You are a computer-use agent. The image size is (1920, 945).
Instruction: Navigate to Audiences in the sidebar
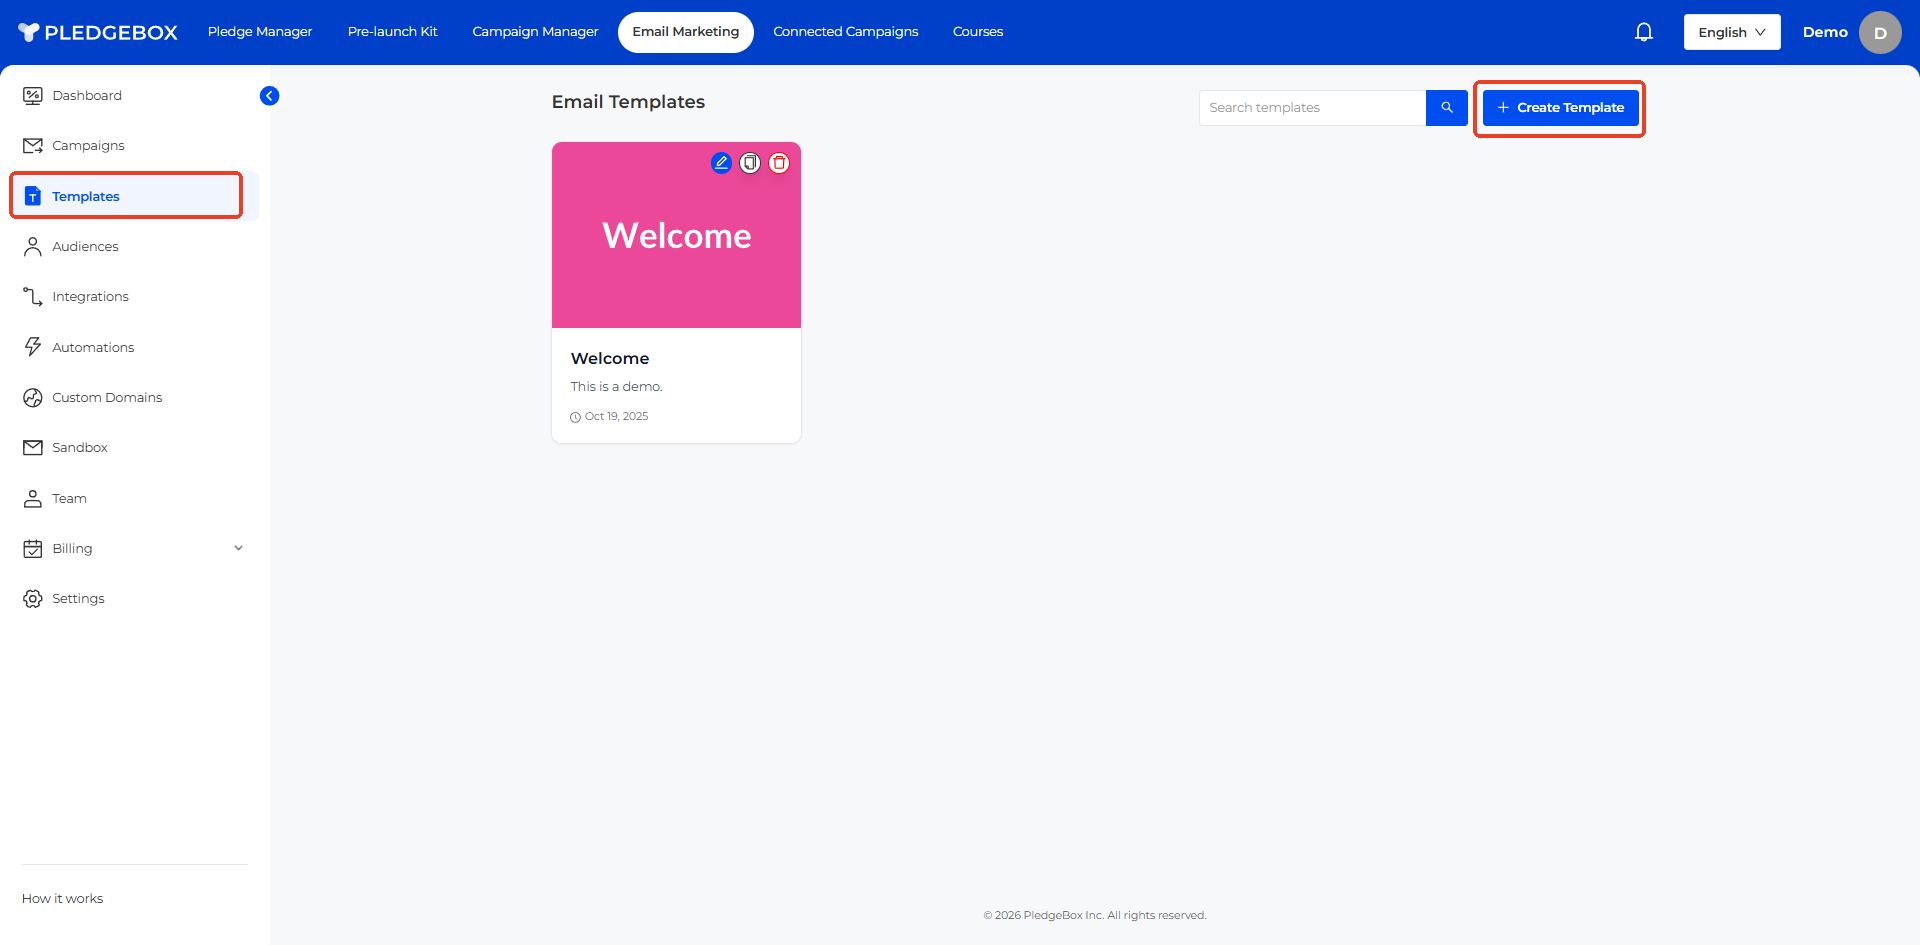coord(85,246)
